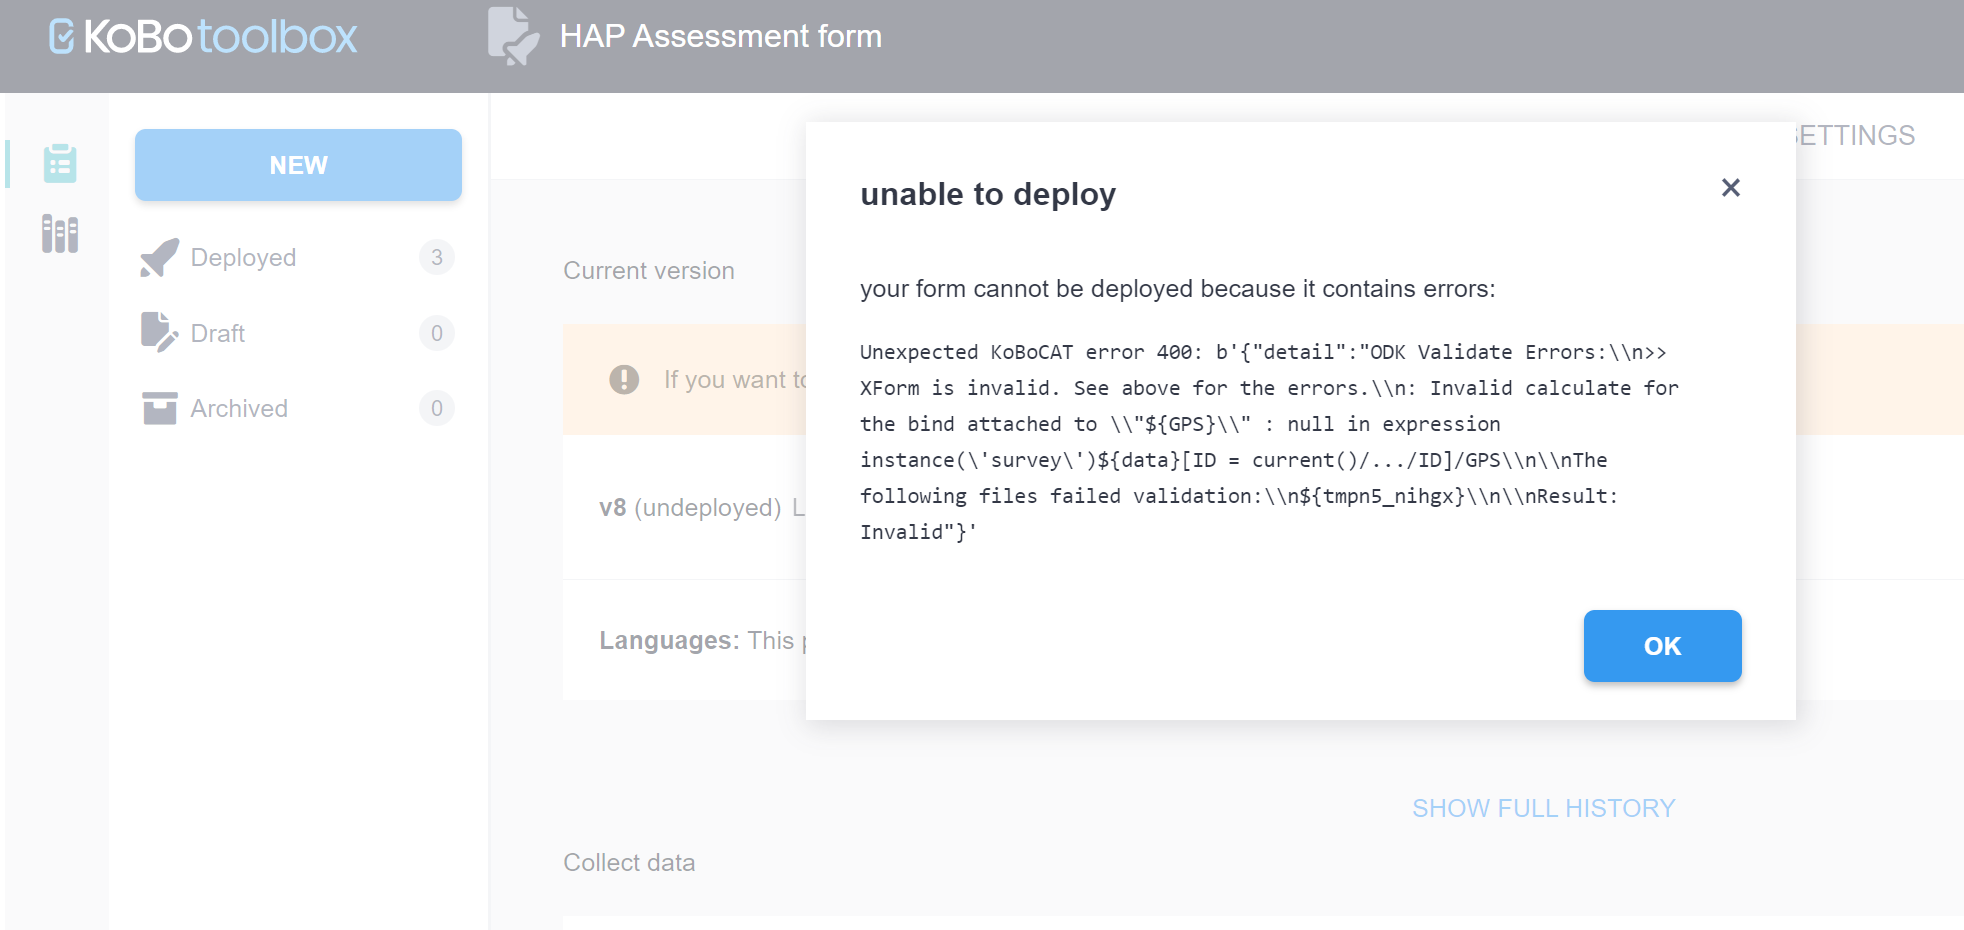
Task: Click the exclamation warning icon in the banner
Action: [624, 380]
